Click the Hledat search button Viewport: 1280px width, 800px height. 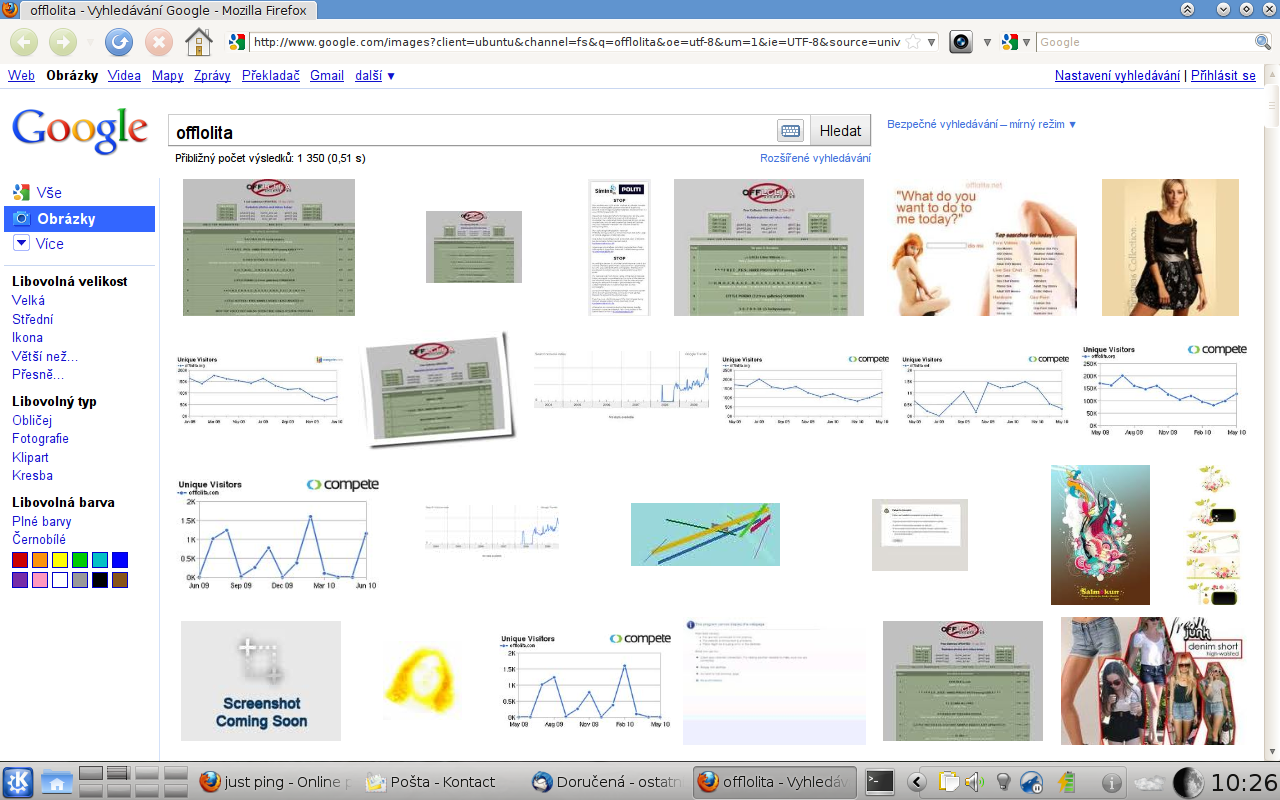pos(840,131)
